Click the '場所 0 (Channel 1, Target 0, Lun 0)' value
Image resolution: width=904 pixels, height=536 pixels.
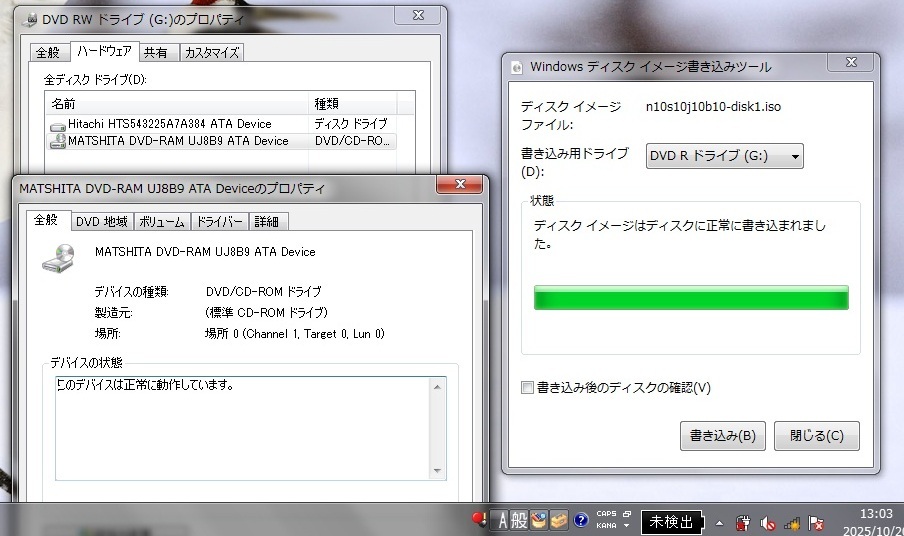pyautogui.click(x=295, y=334)
